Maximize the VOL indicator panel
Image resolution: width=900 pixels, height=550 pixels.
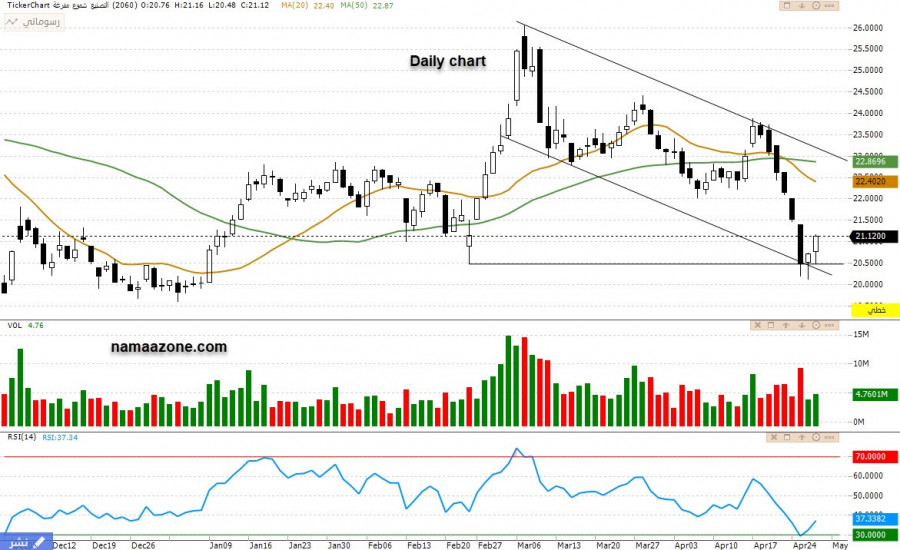click(x=772, y=325)
